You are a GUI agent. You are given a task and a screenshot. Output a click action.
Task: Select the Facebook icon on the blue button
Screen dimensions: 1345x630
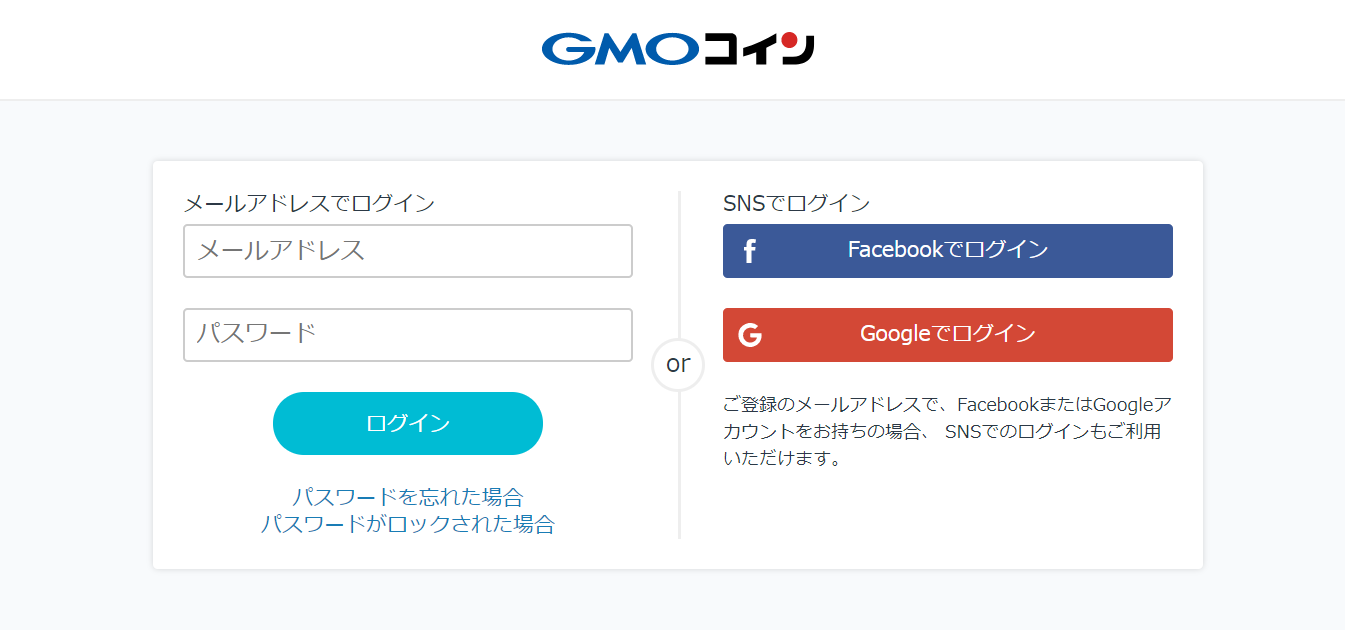(749, 251)
